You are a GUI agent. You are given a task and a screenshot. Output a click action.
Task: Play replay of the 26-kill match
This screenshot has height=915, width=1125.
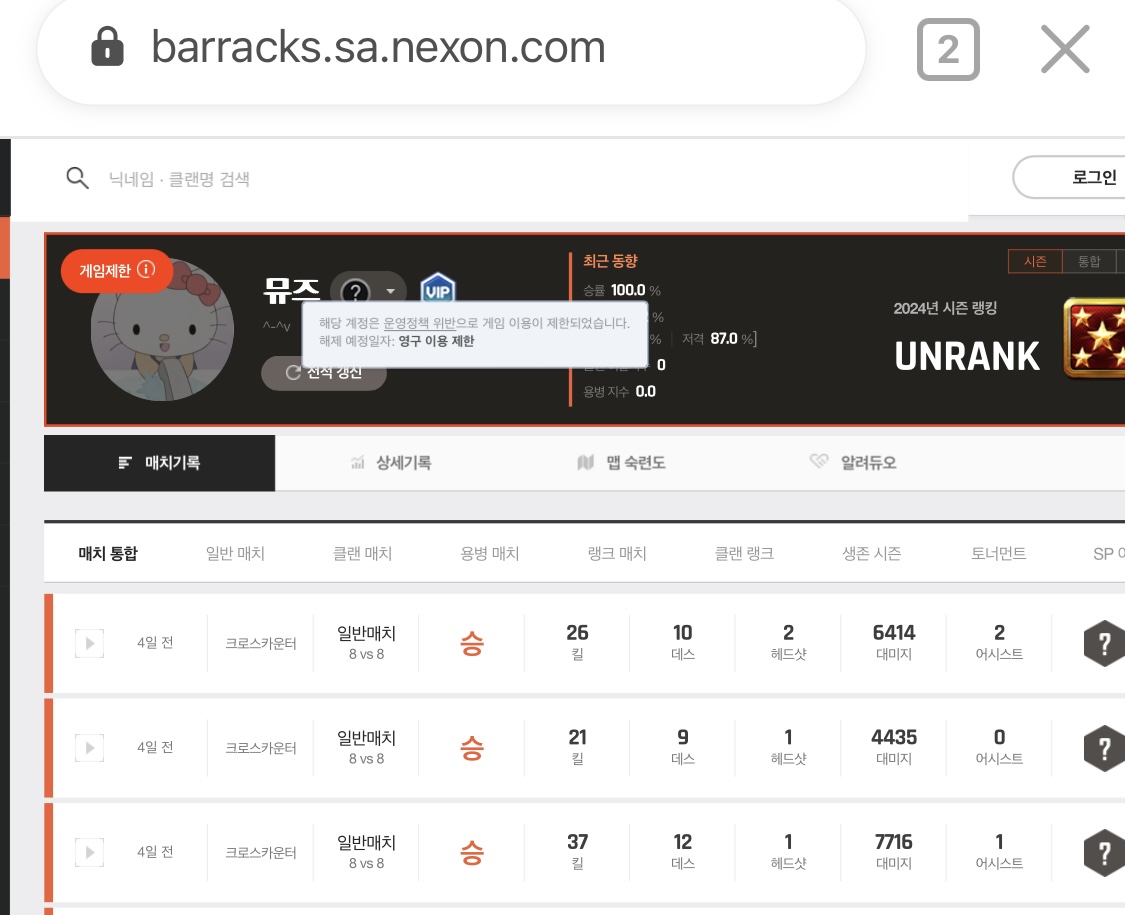(89, 643)
